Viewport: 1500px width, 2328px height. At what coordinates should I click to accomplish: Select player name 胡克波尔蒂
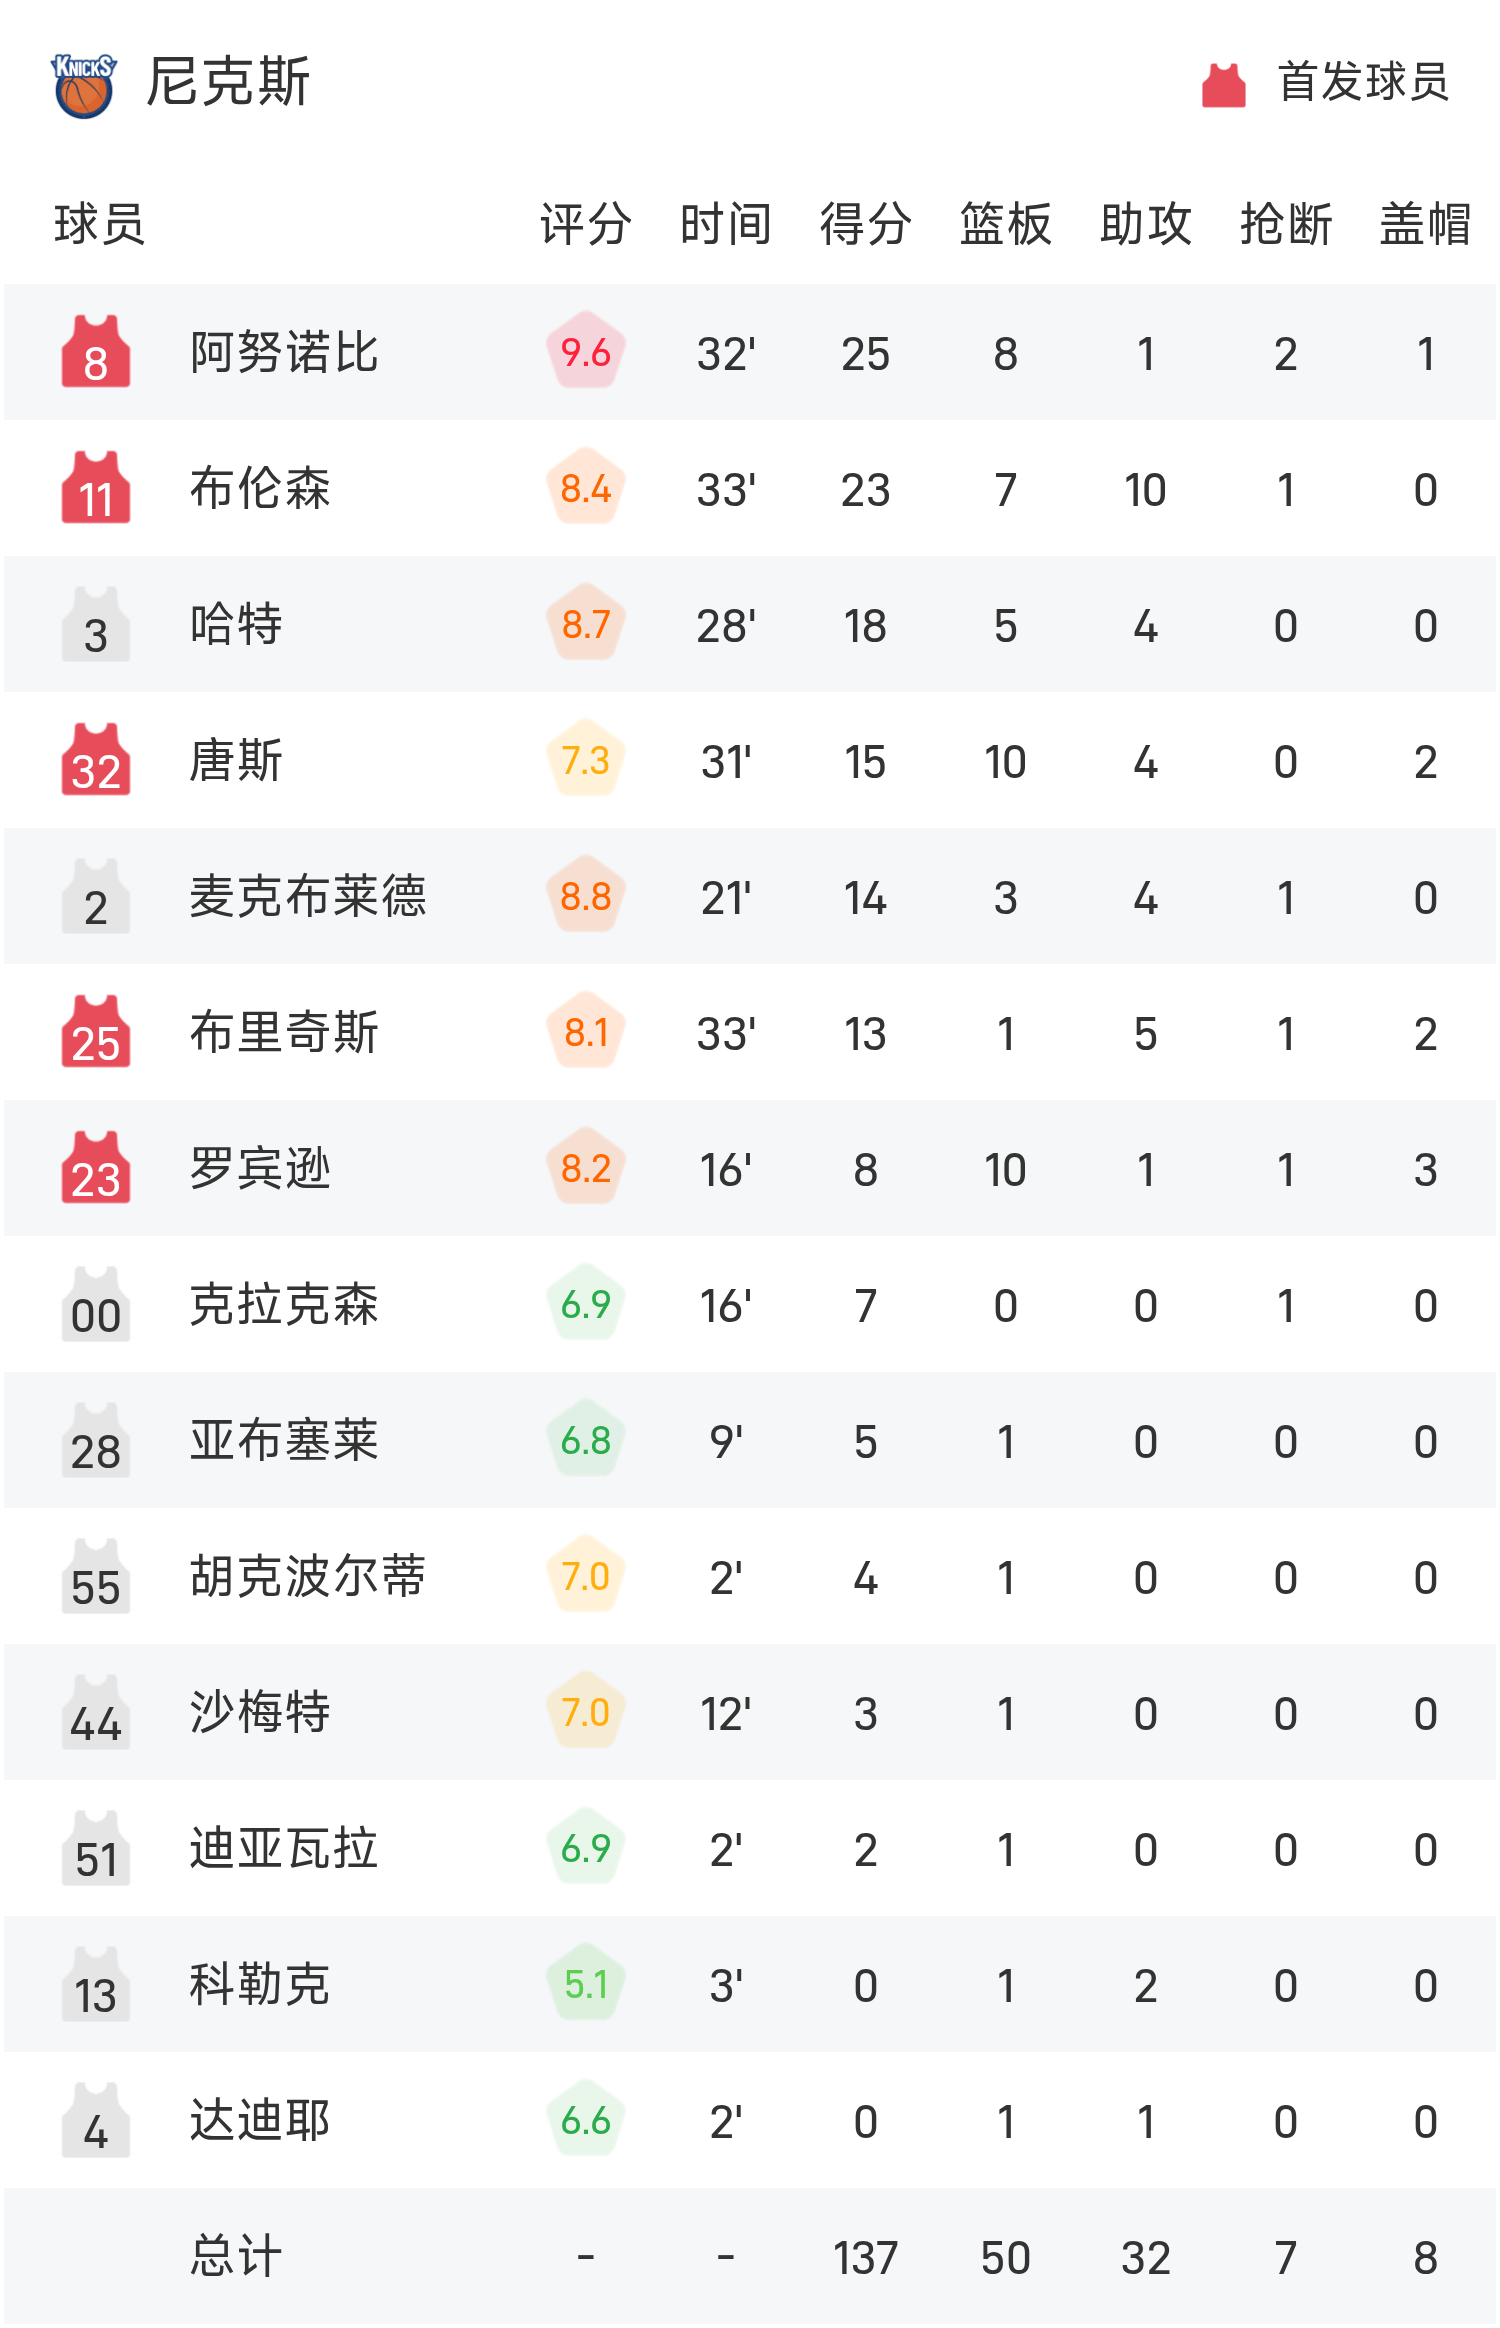(x=308, y=1576)
